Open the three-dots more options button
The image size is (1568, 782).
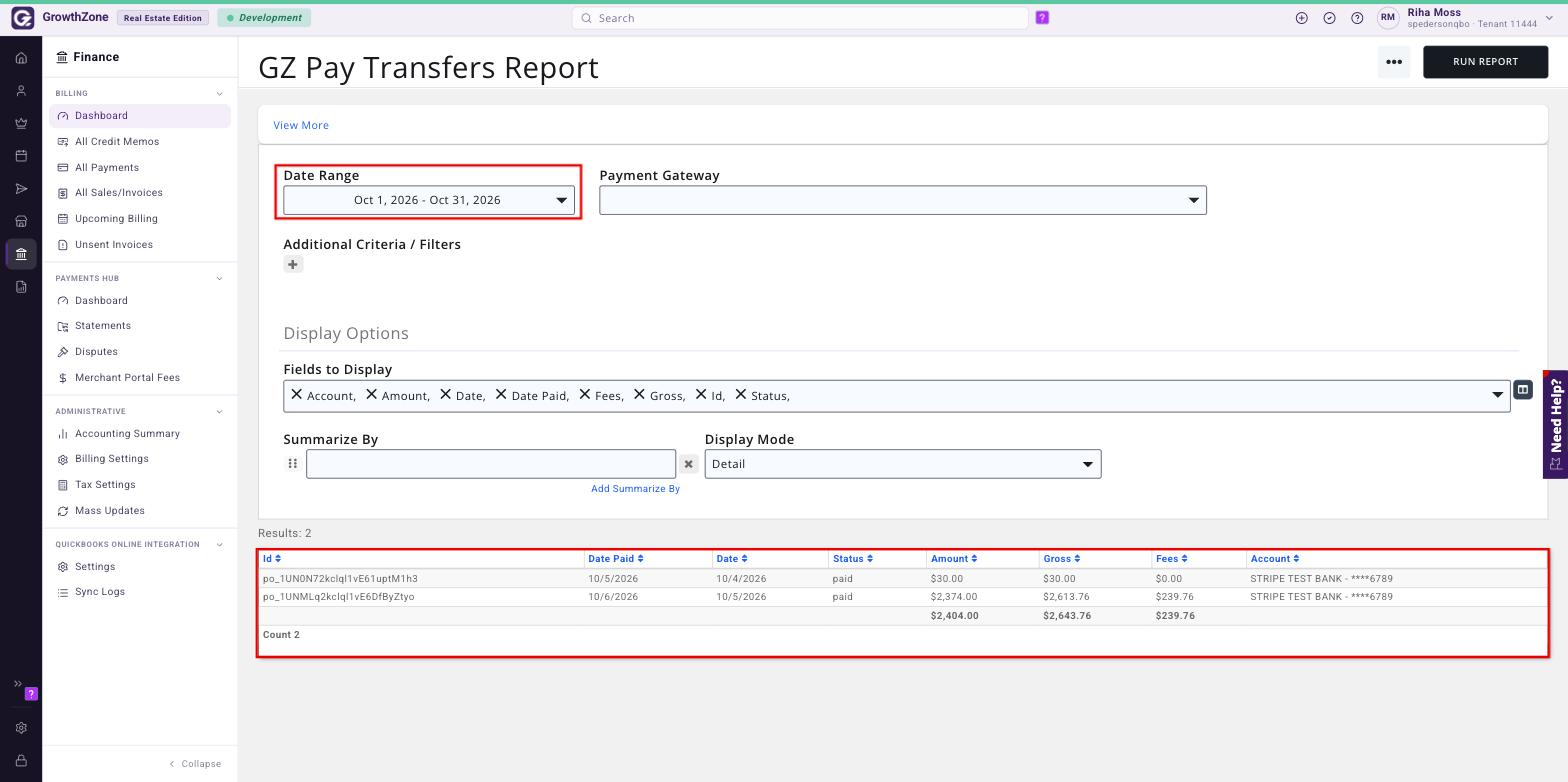point(1394,62)
